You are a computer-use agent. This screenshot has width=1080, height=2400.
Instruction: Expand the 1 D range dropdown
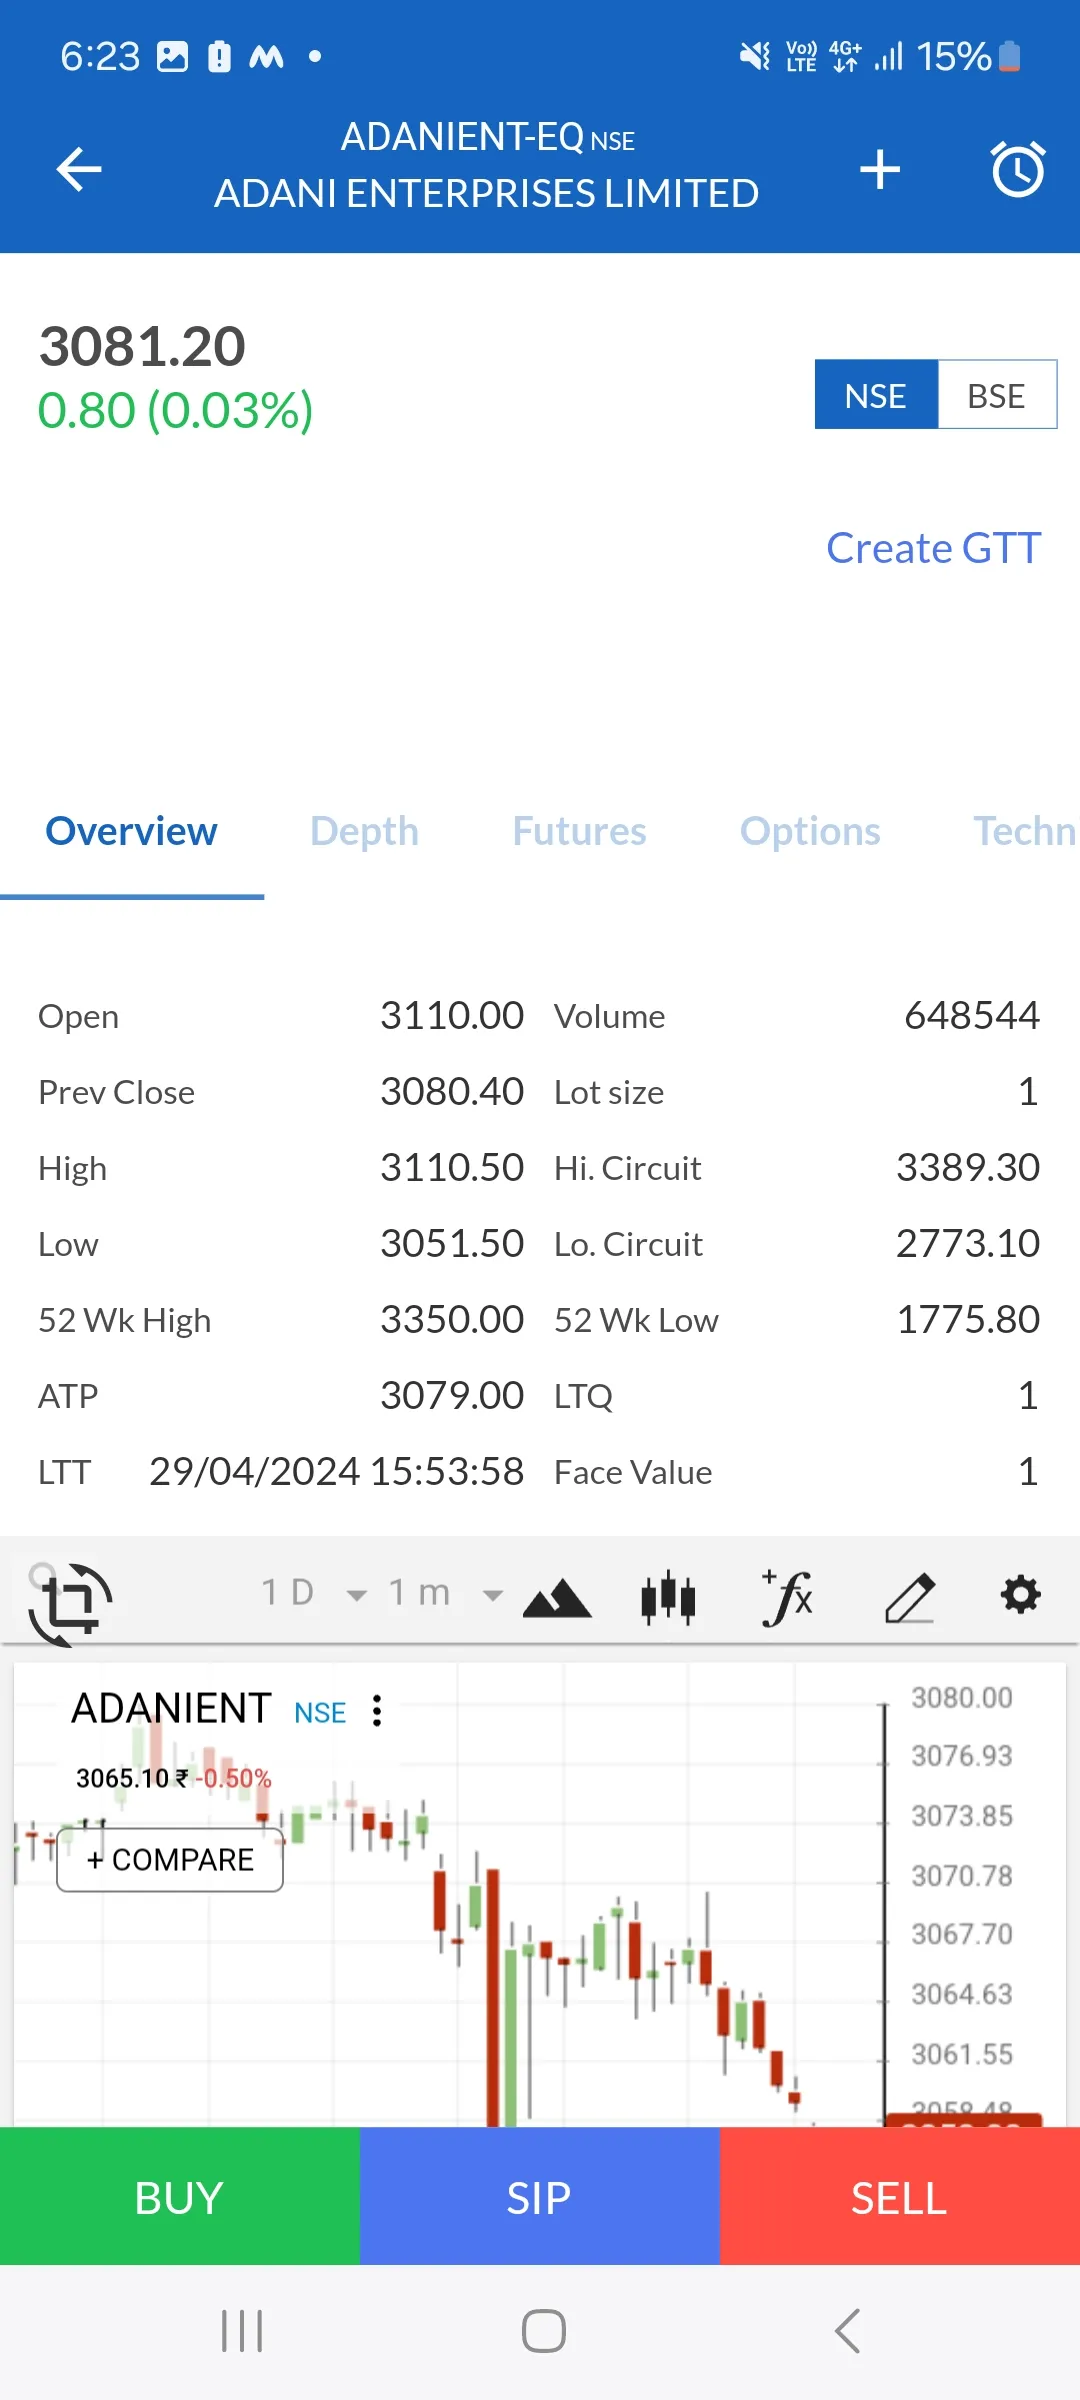[314, 1593]
